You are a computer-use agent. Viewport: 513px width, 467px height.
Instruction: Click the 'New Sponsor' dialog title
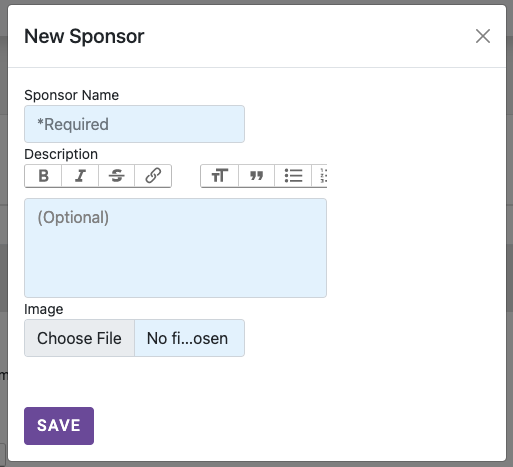pyautogui.click(x=84, y=36)
